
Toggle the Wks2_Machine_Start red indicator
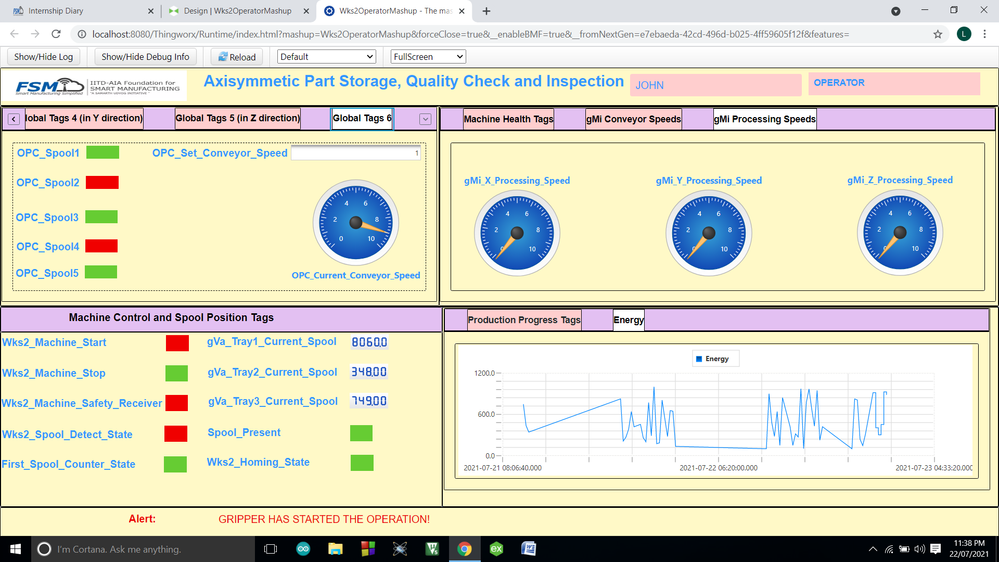(177, 343)
